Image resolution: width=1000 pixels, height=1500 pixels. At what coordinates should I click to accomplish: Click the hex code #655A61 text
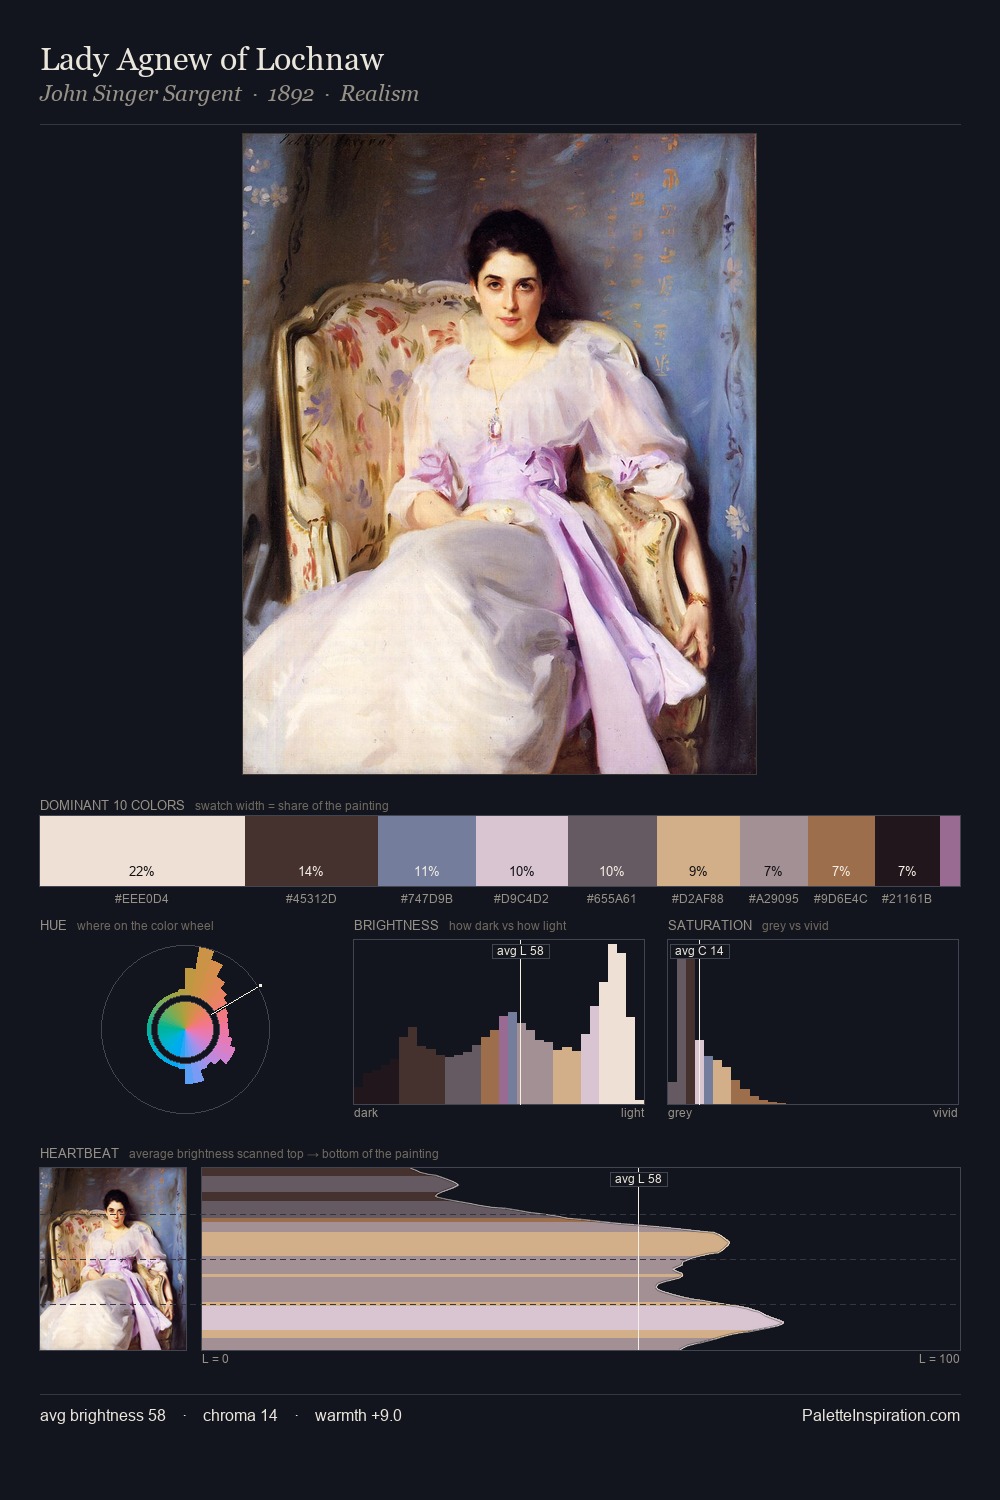click(x=611, y=899)
